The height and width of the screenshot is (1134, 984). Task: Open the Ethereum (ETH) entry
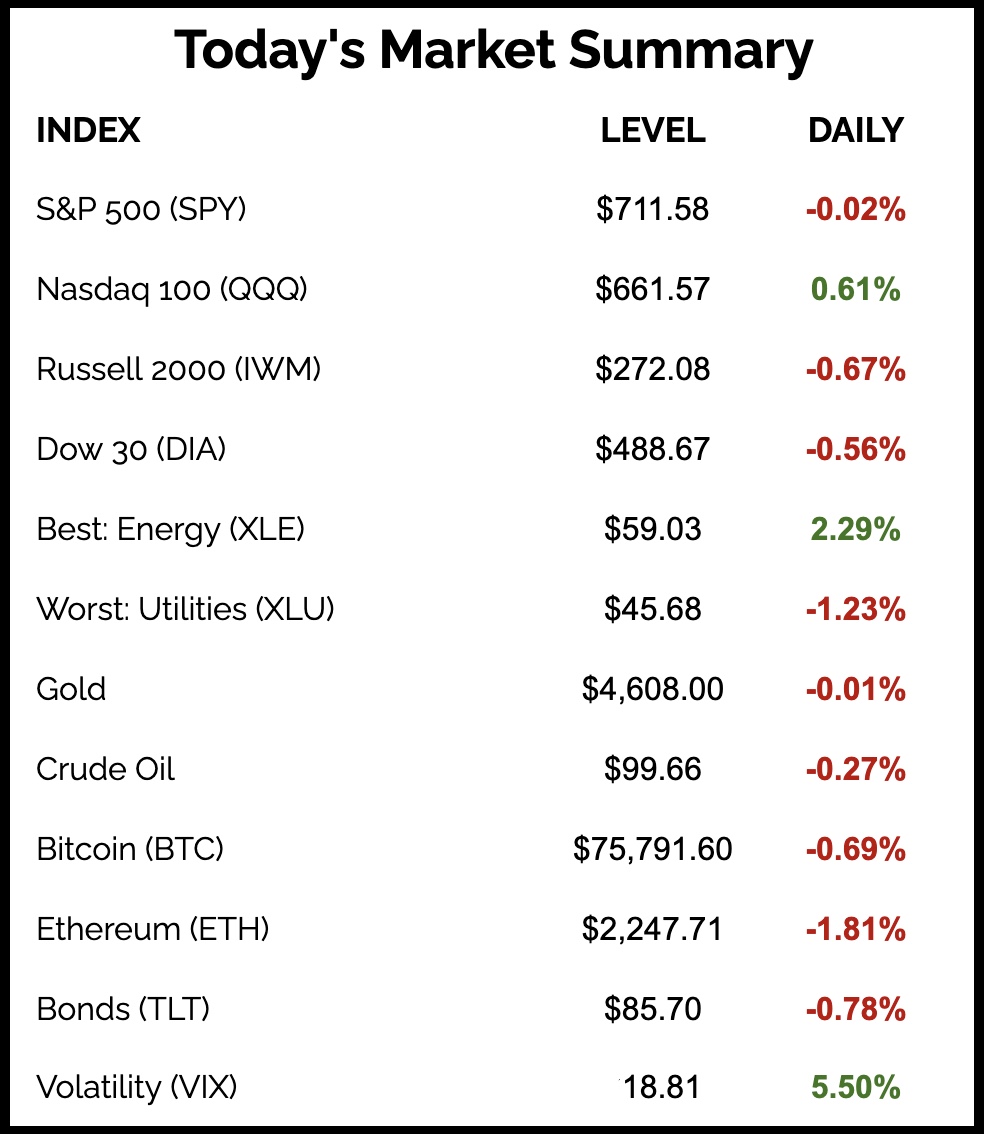(x=153, y=929)
